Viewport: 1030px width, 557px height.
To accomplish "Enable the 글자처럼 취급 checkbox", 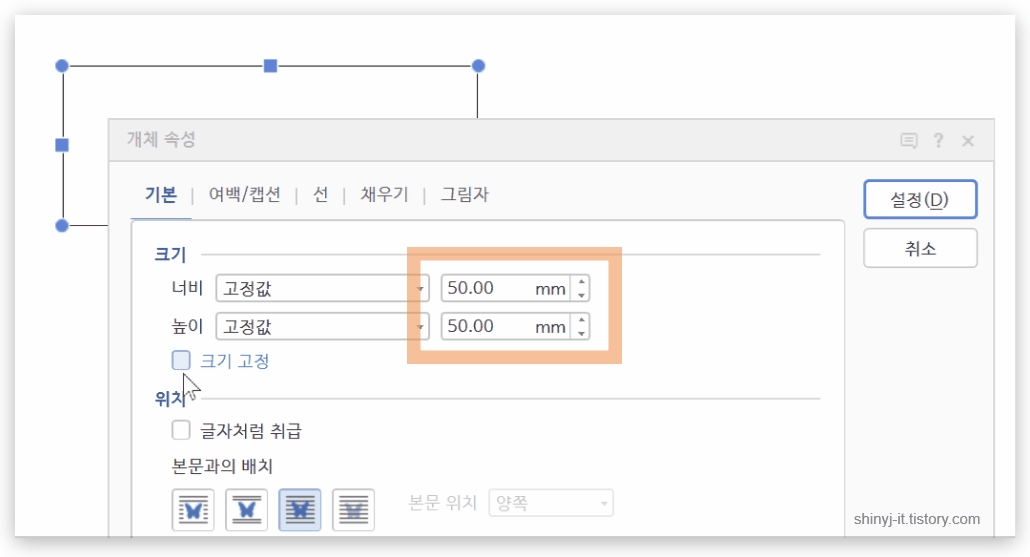I will [181, 430].
